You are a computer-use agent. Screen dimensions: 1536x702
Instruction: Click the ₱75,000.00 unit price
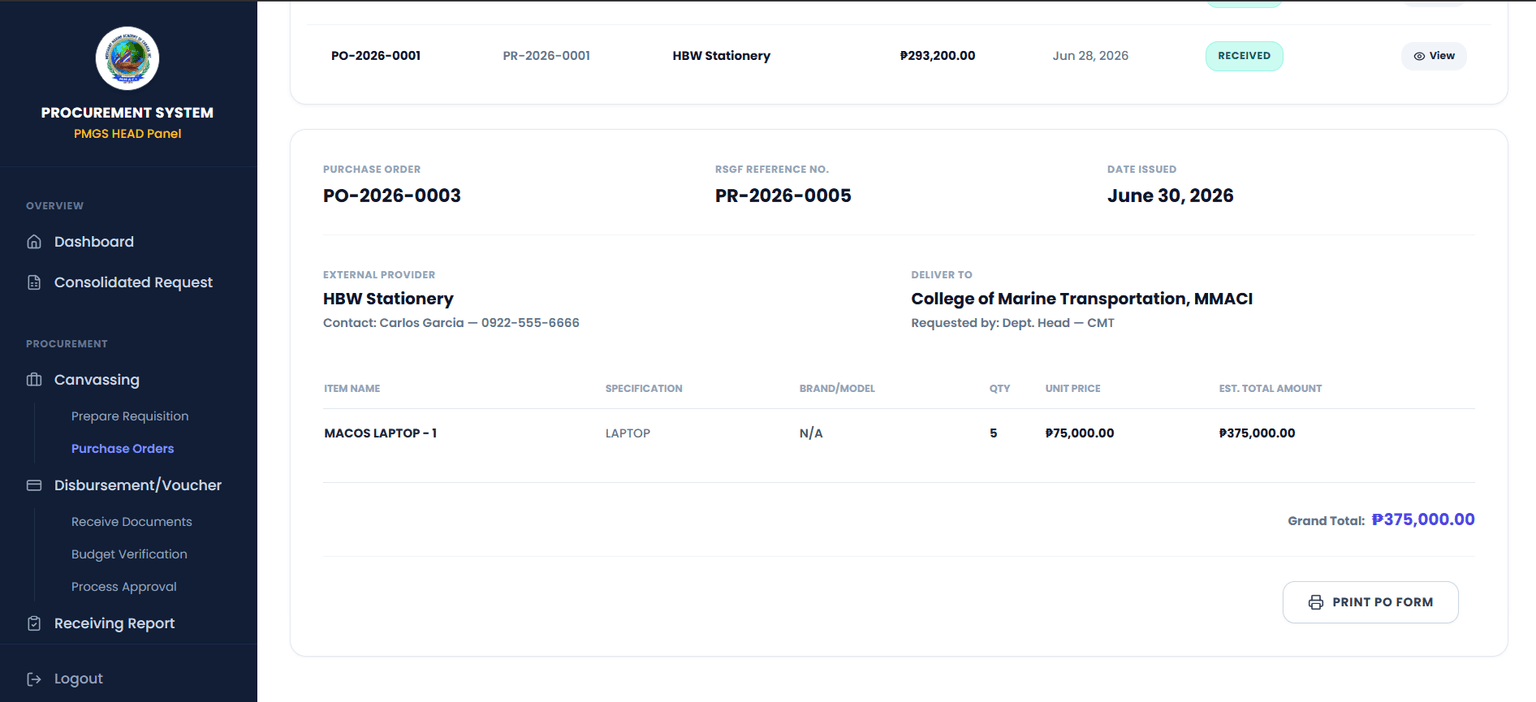(x=1080, y=434)
